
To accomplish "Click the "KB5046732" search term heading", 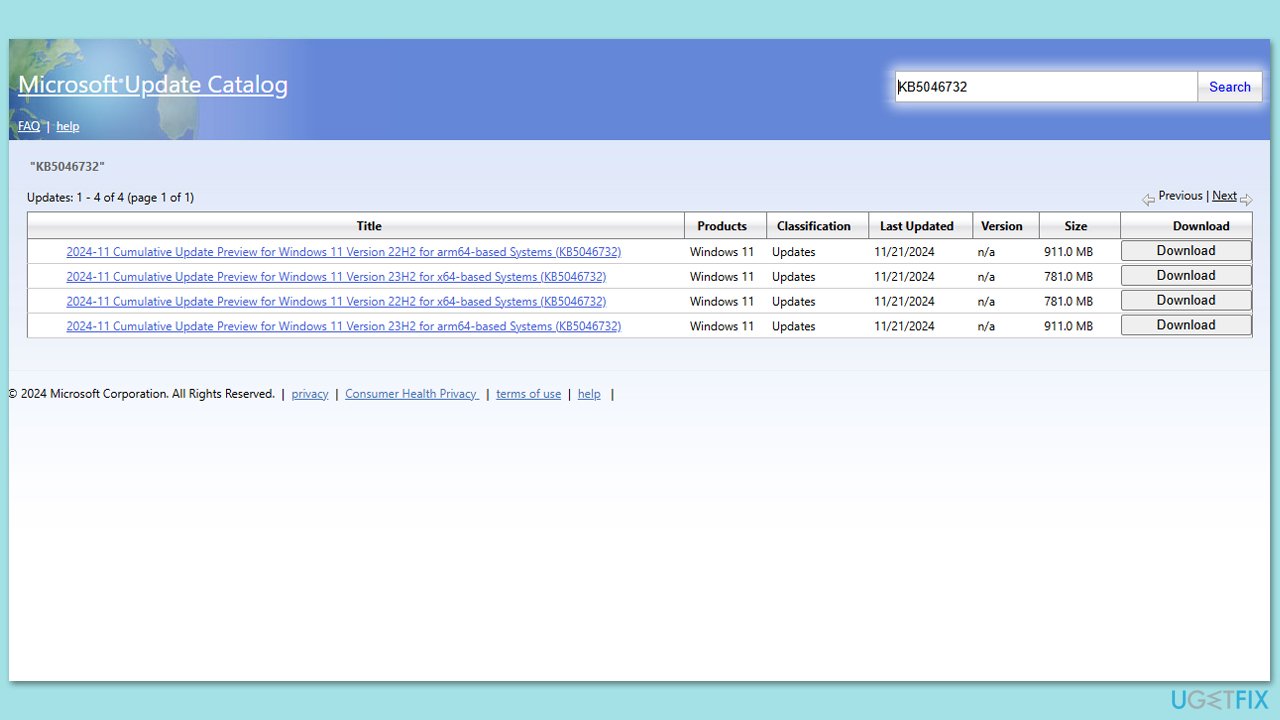I will 67,166.
